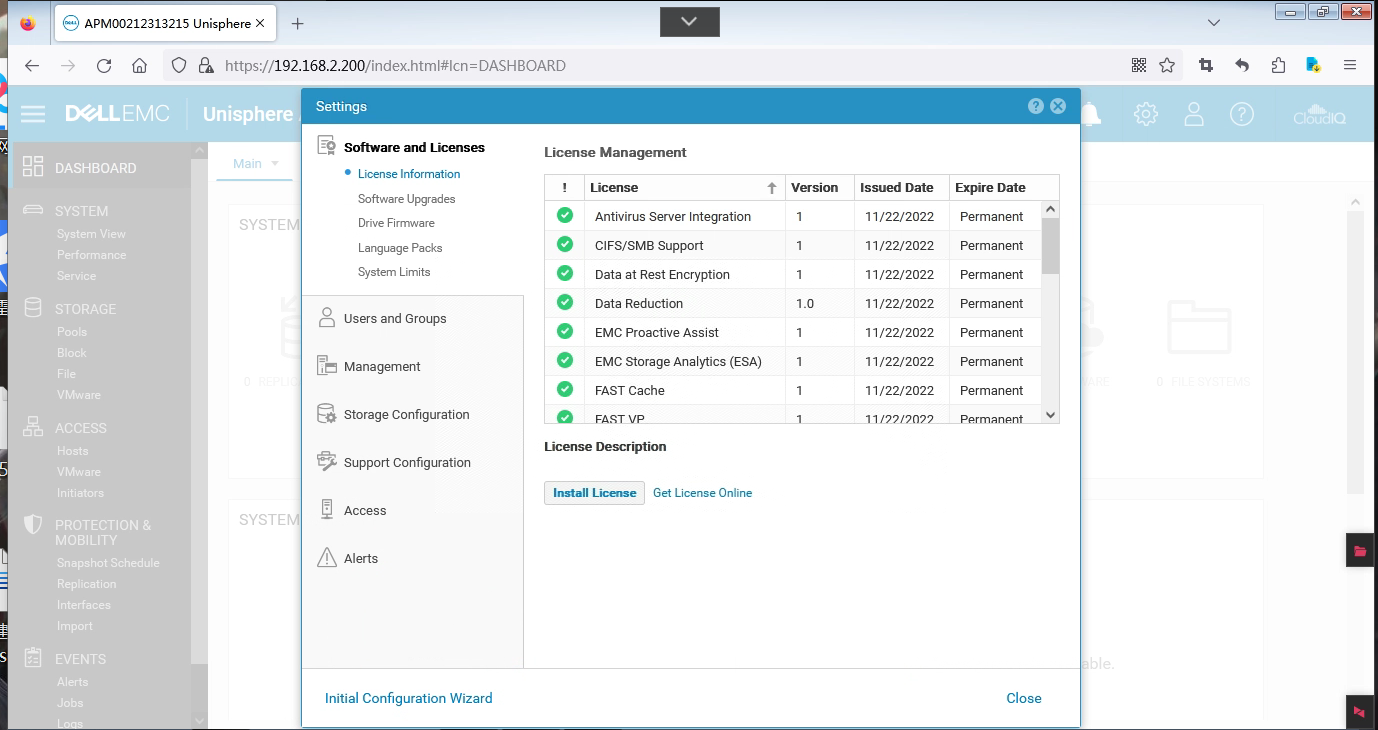Click the Version column header
1378x730 pixels.
pyautogui.click(x=820, y=187)
